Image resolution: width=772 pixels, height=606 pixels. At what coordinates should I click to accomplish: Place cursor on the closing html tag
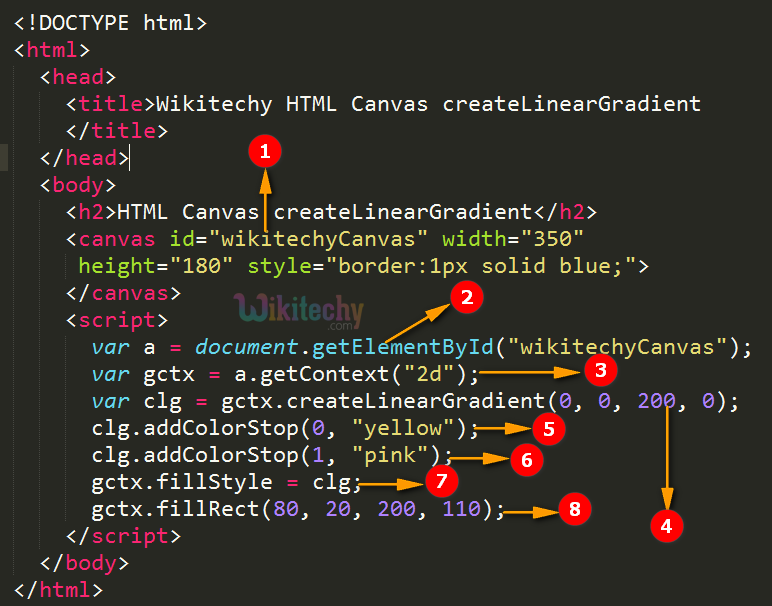click(x=58, y=590)
